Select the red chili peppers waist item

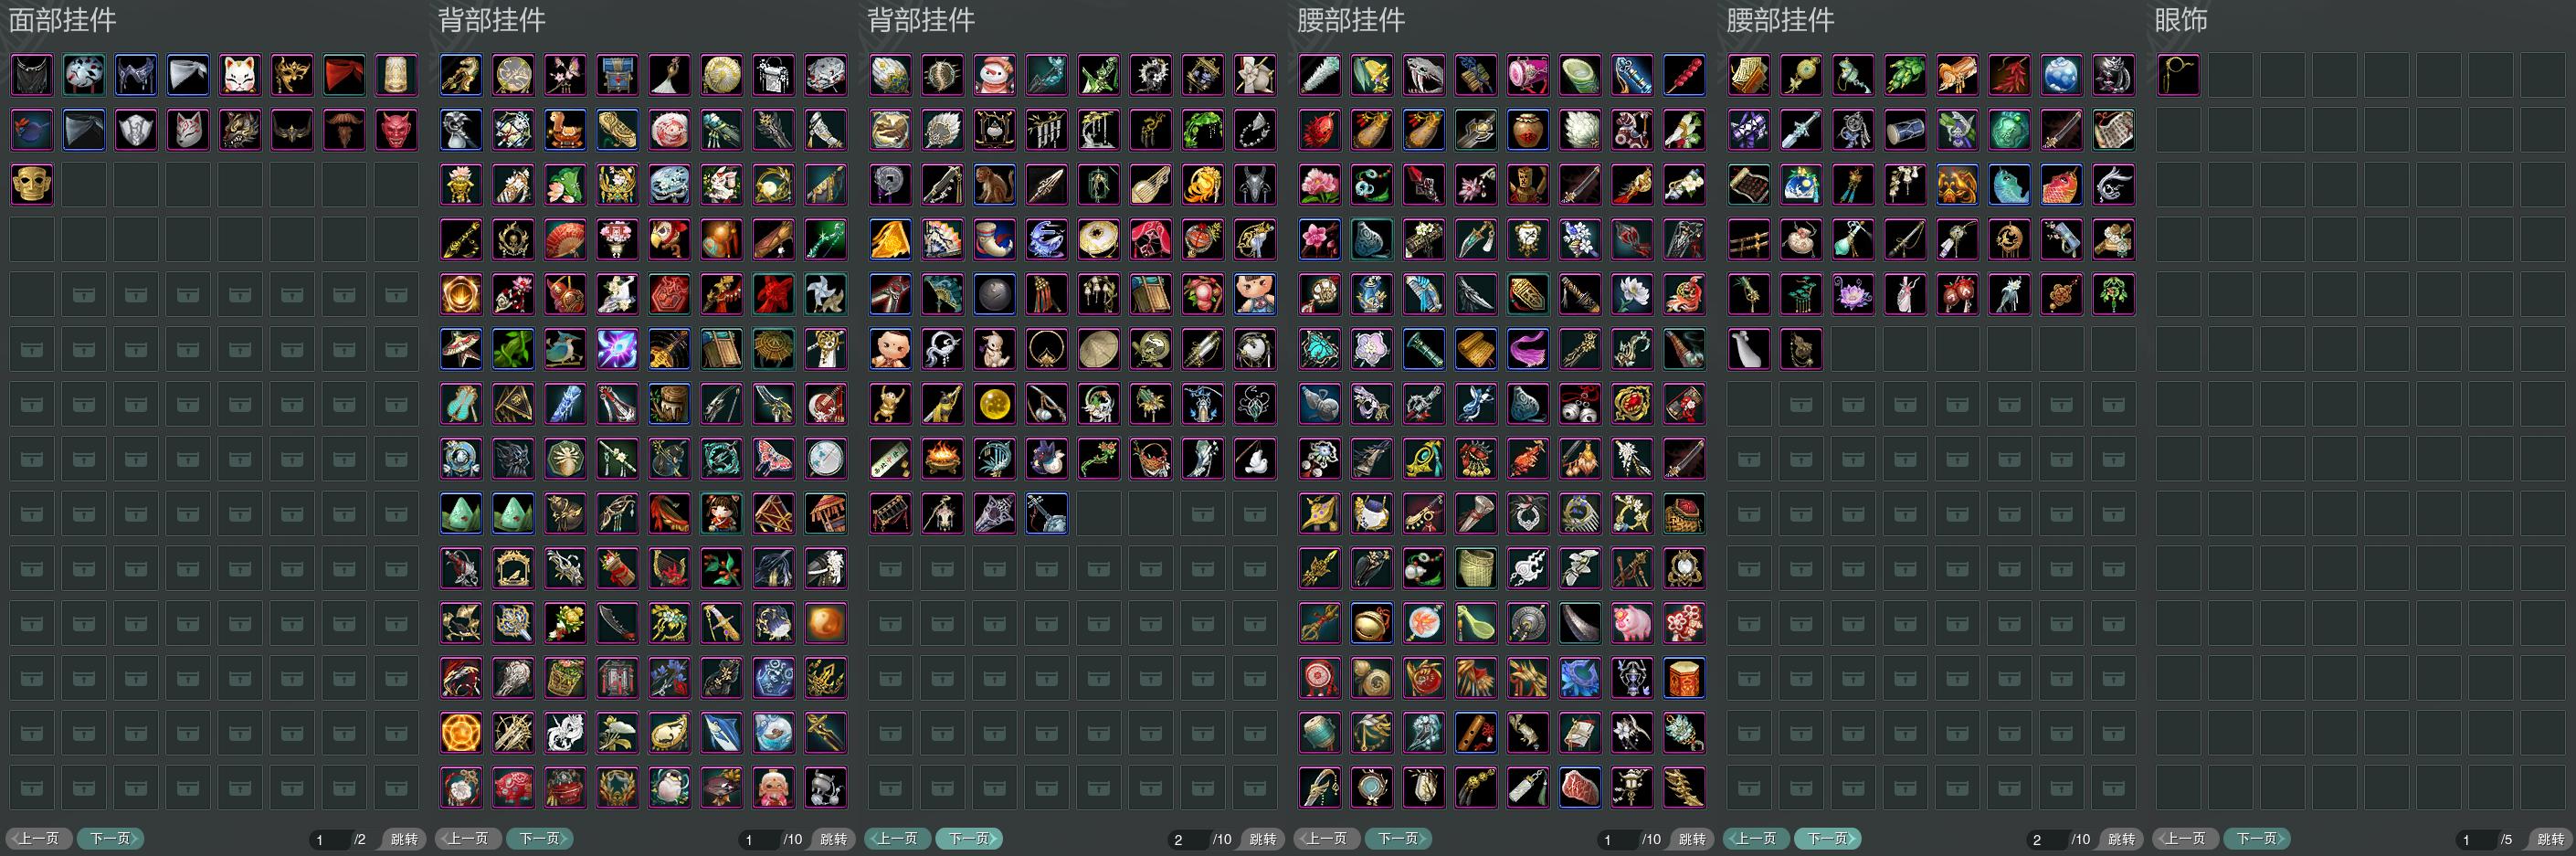pos(2009,75)
